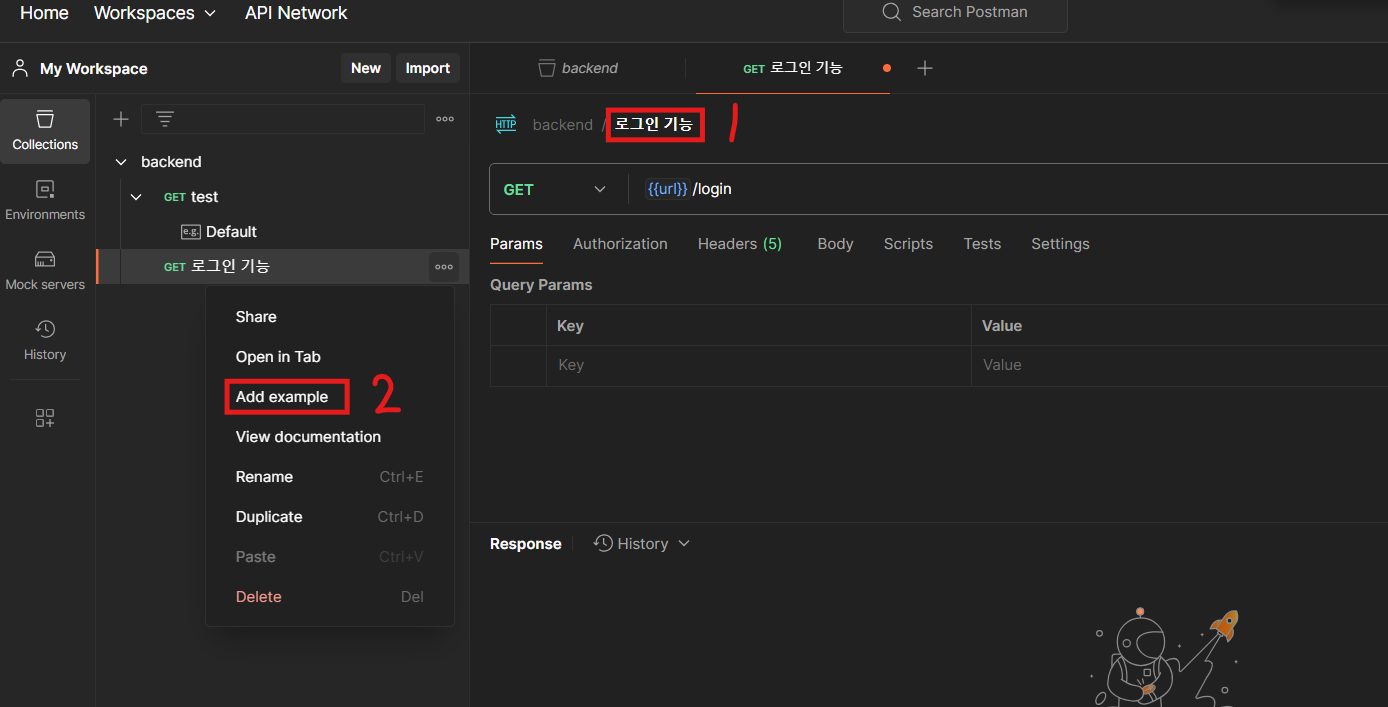
Task: Click the New button
Action: pyautogui.click(x=366, y=68)
